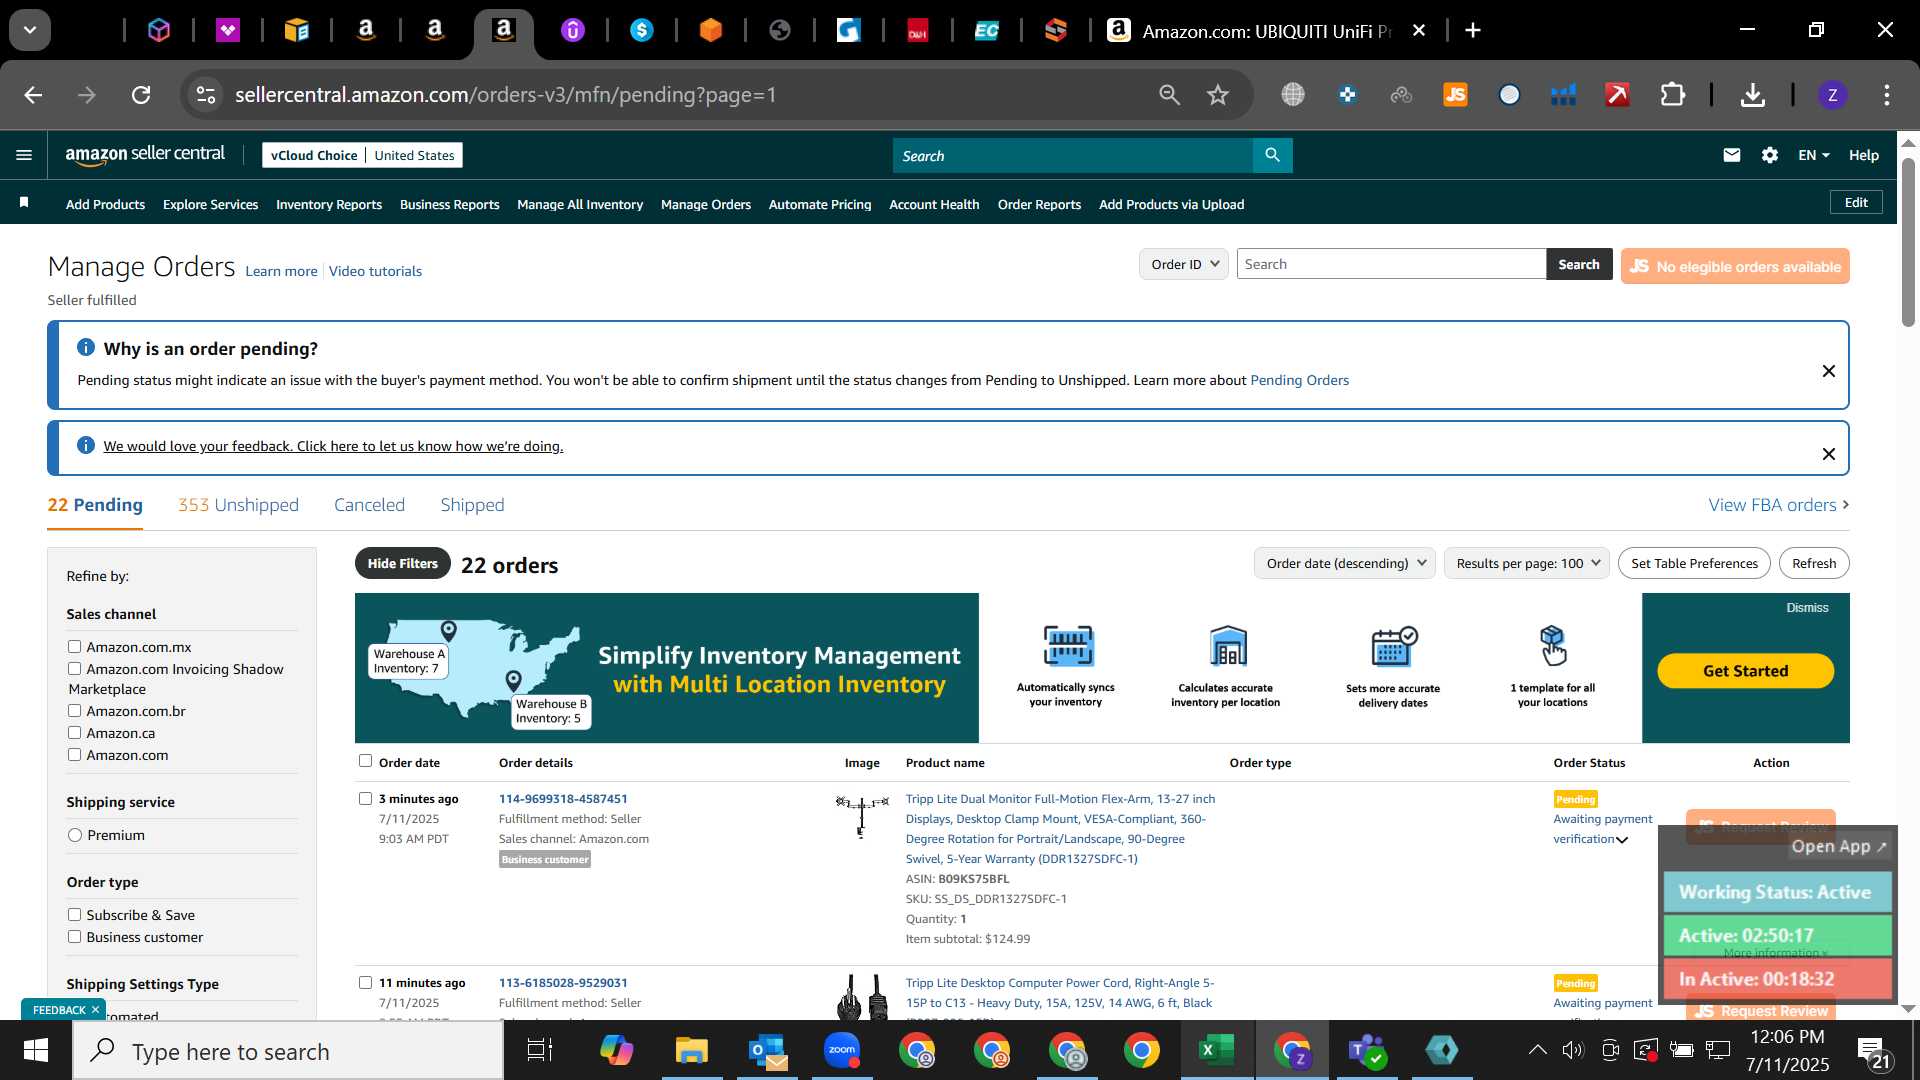Click the Amazon Seller Central logo
The height and width of the screenshot is (1080, 1920).
[x=145, y=155]
